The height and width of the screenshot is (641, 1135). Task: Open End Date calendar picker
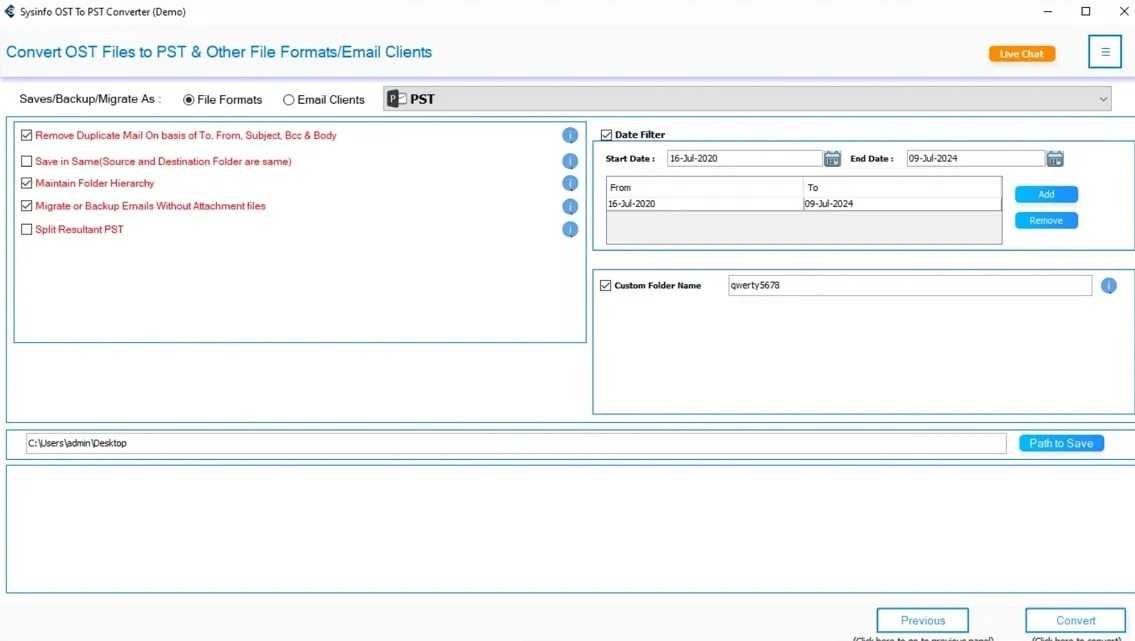pyautogui.click(x=1055, y=158)
